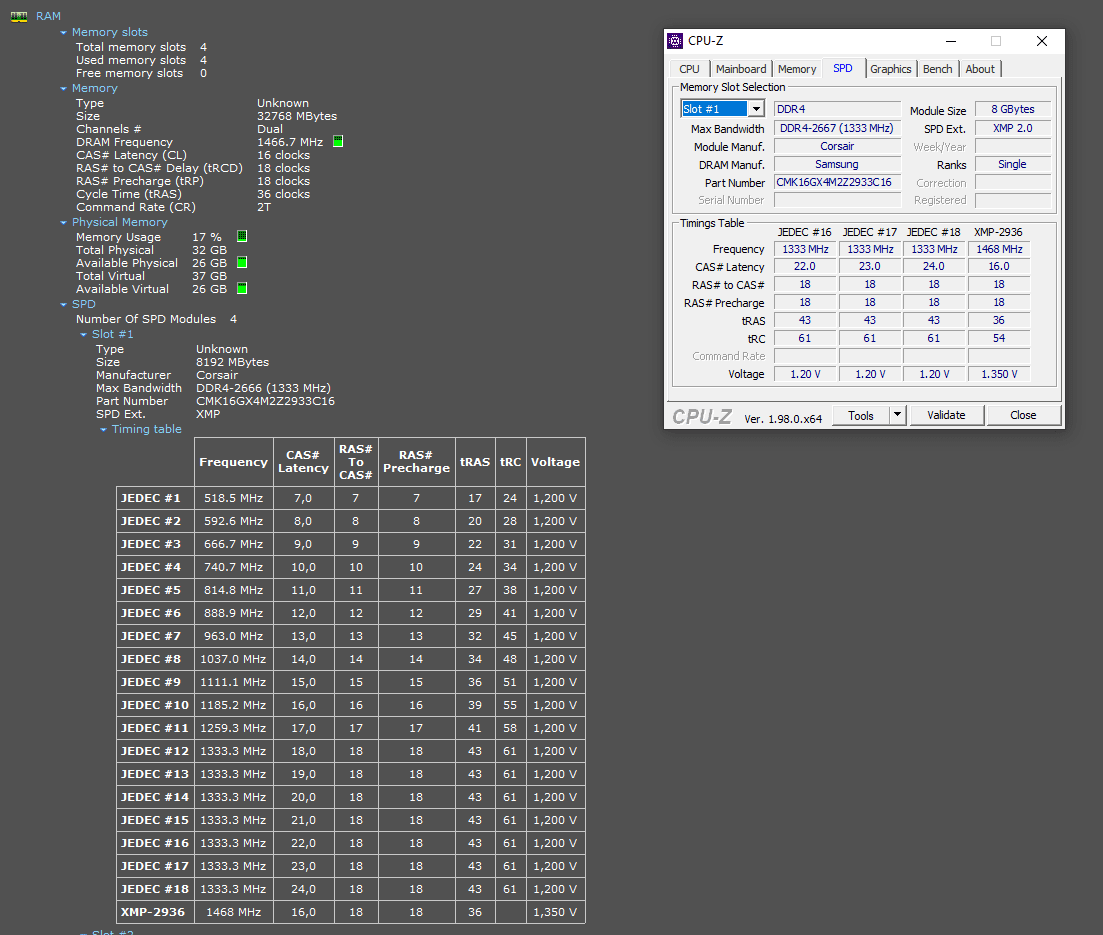The image size is (1103, 935).
Task: Click the Frequency column header in timing table
Action: click(234, 462)
